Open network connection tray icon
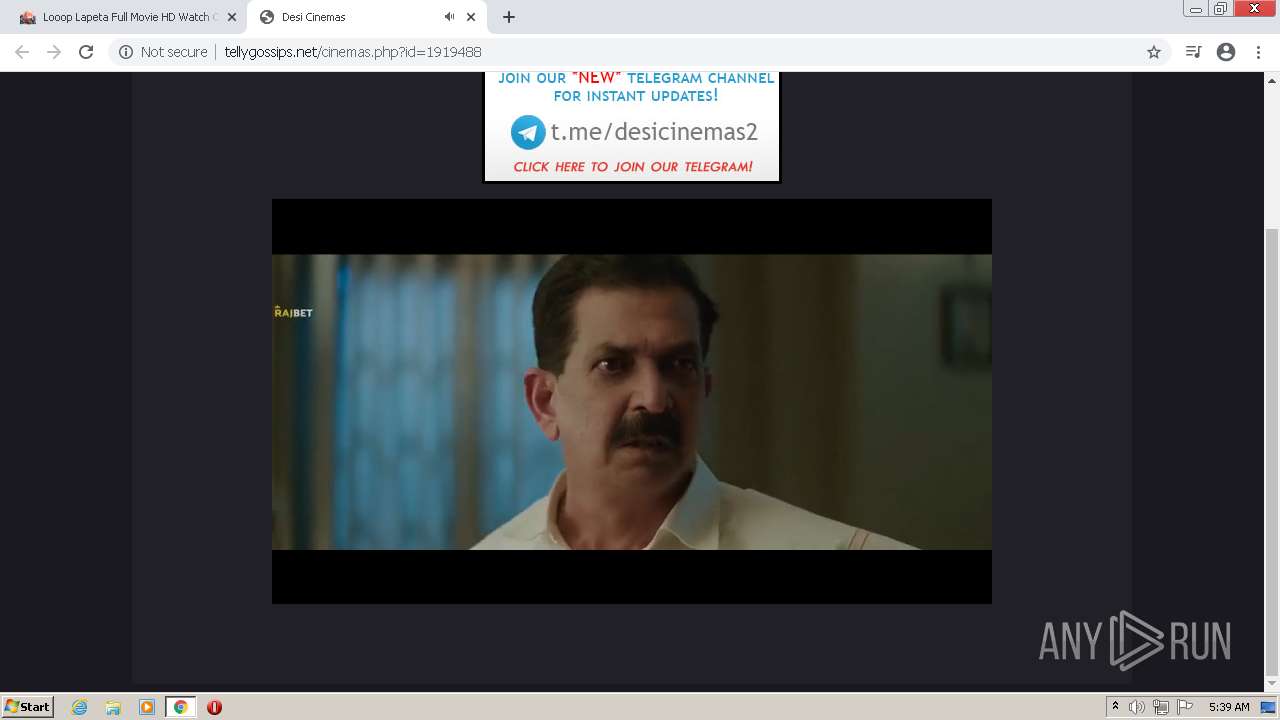This screenshot has width=1280, height=720. (x=1161, y=707)
